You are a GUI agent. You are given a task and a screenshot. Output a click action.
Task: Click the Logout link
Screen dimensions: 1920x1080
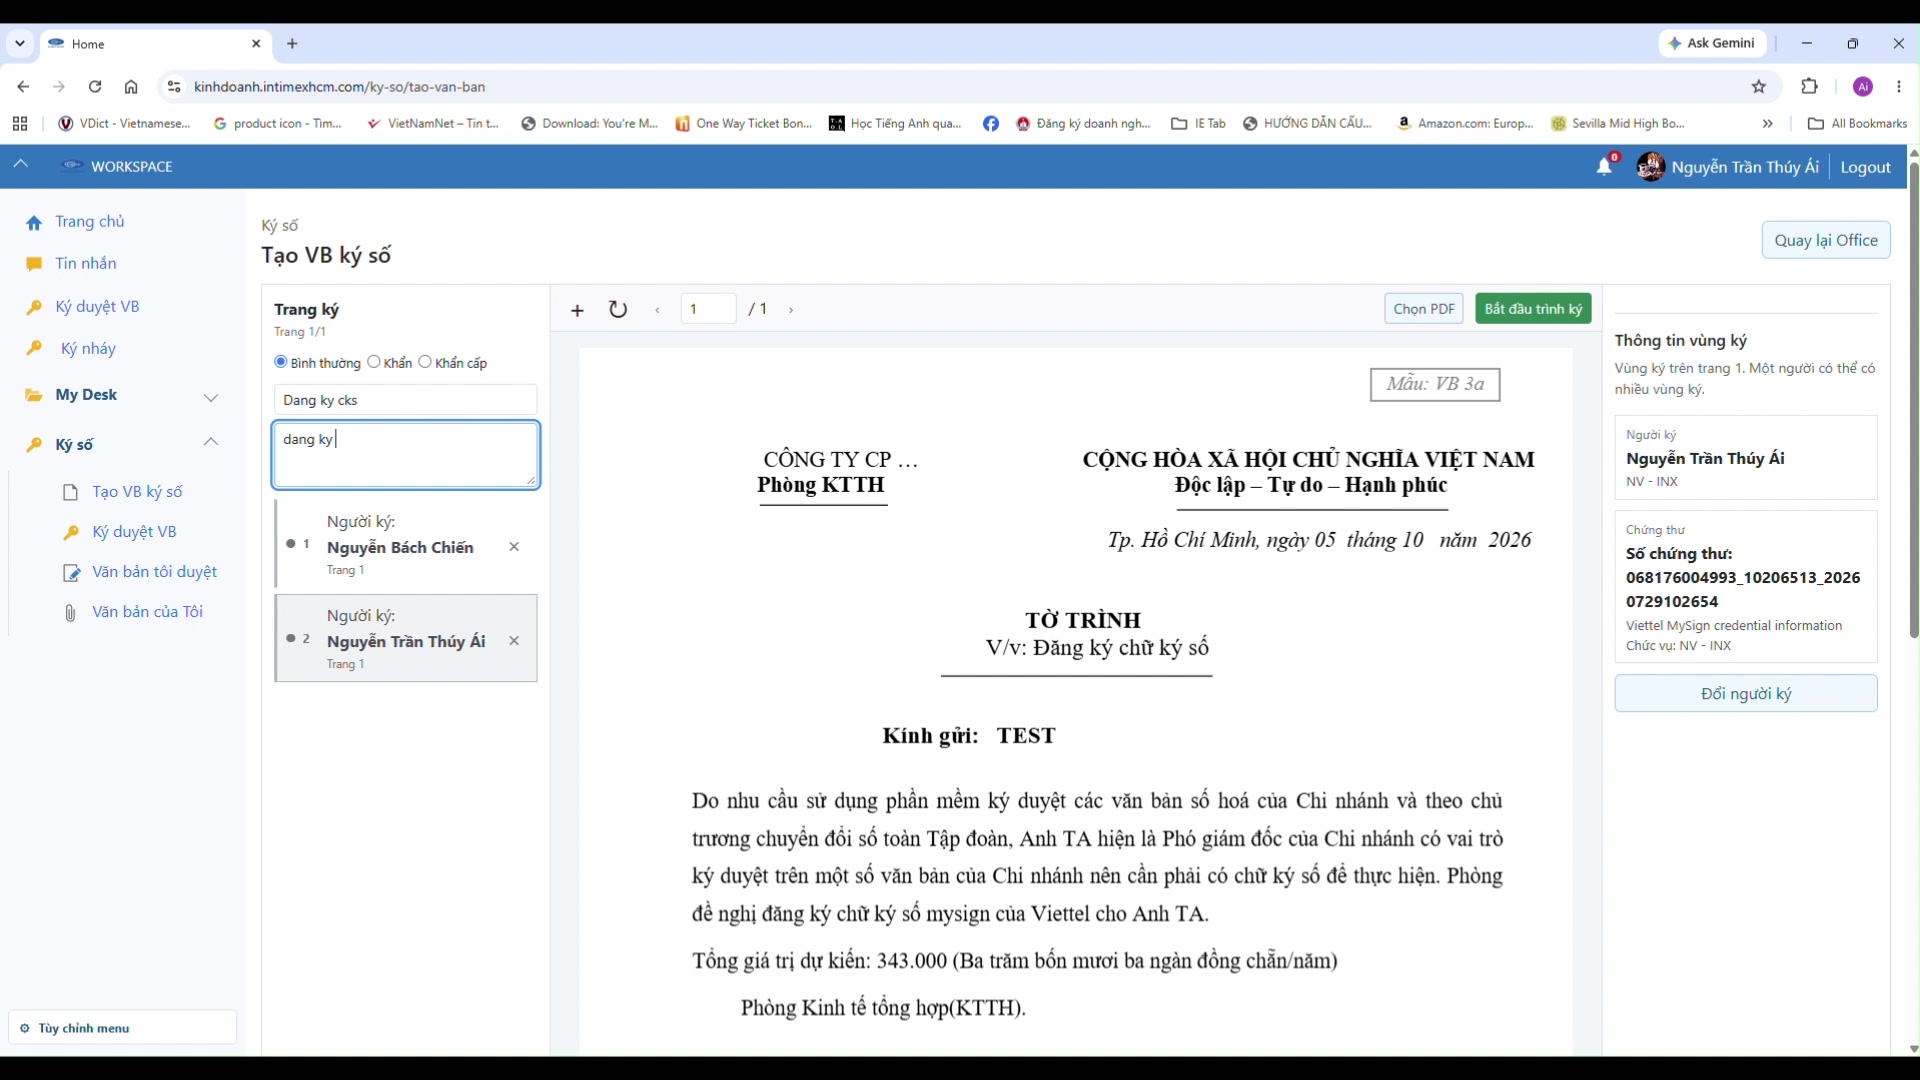click(x=1865, y=167)
